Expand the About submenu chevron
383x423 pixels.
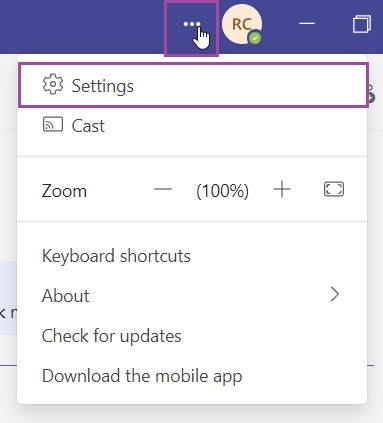pyautogui.click(x=334, y=295)
